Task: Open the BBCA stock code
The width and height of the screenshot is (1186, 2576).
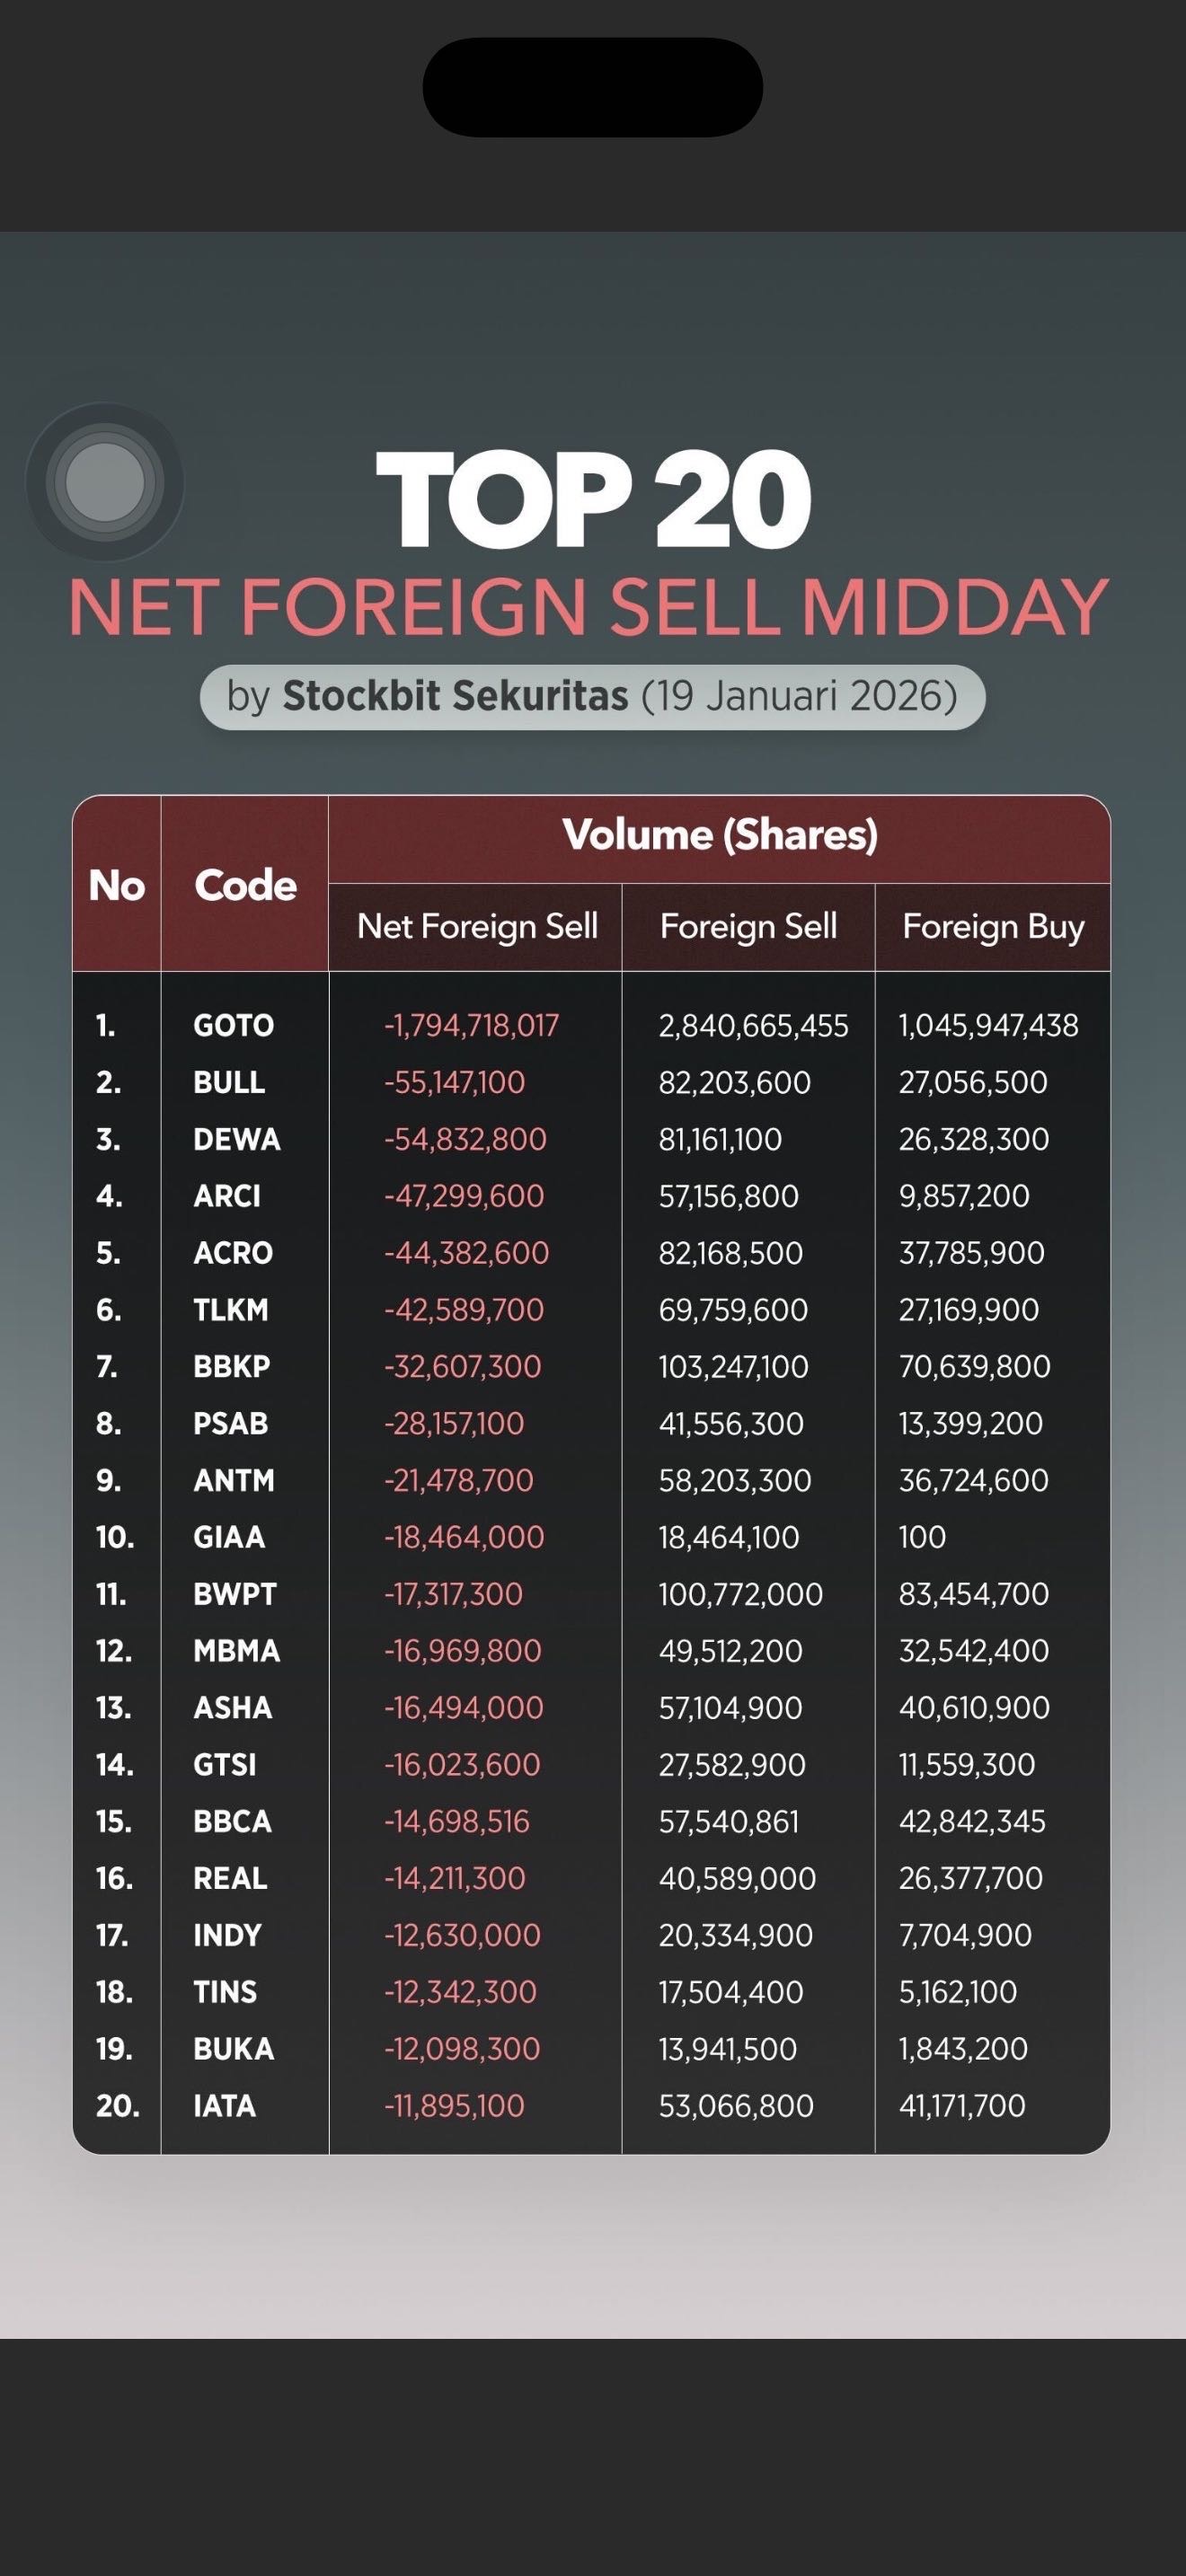Action: click(x=232, y=1822)
